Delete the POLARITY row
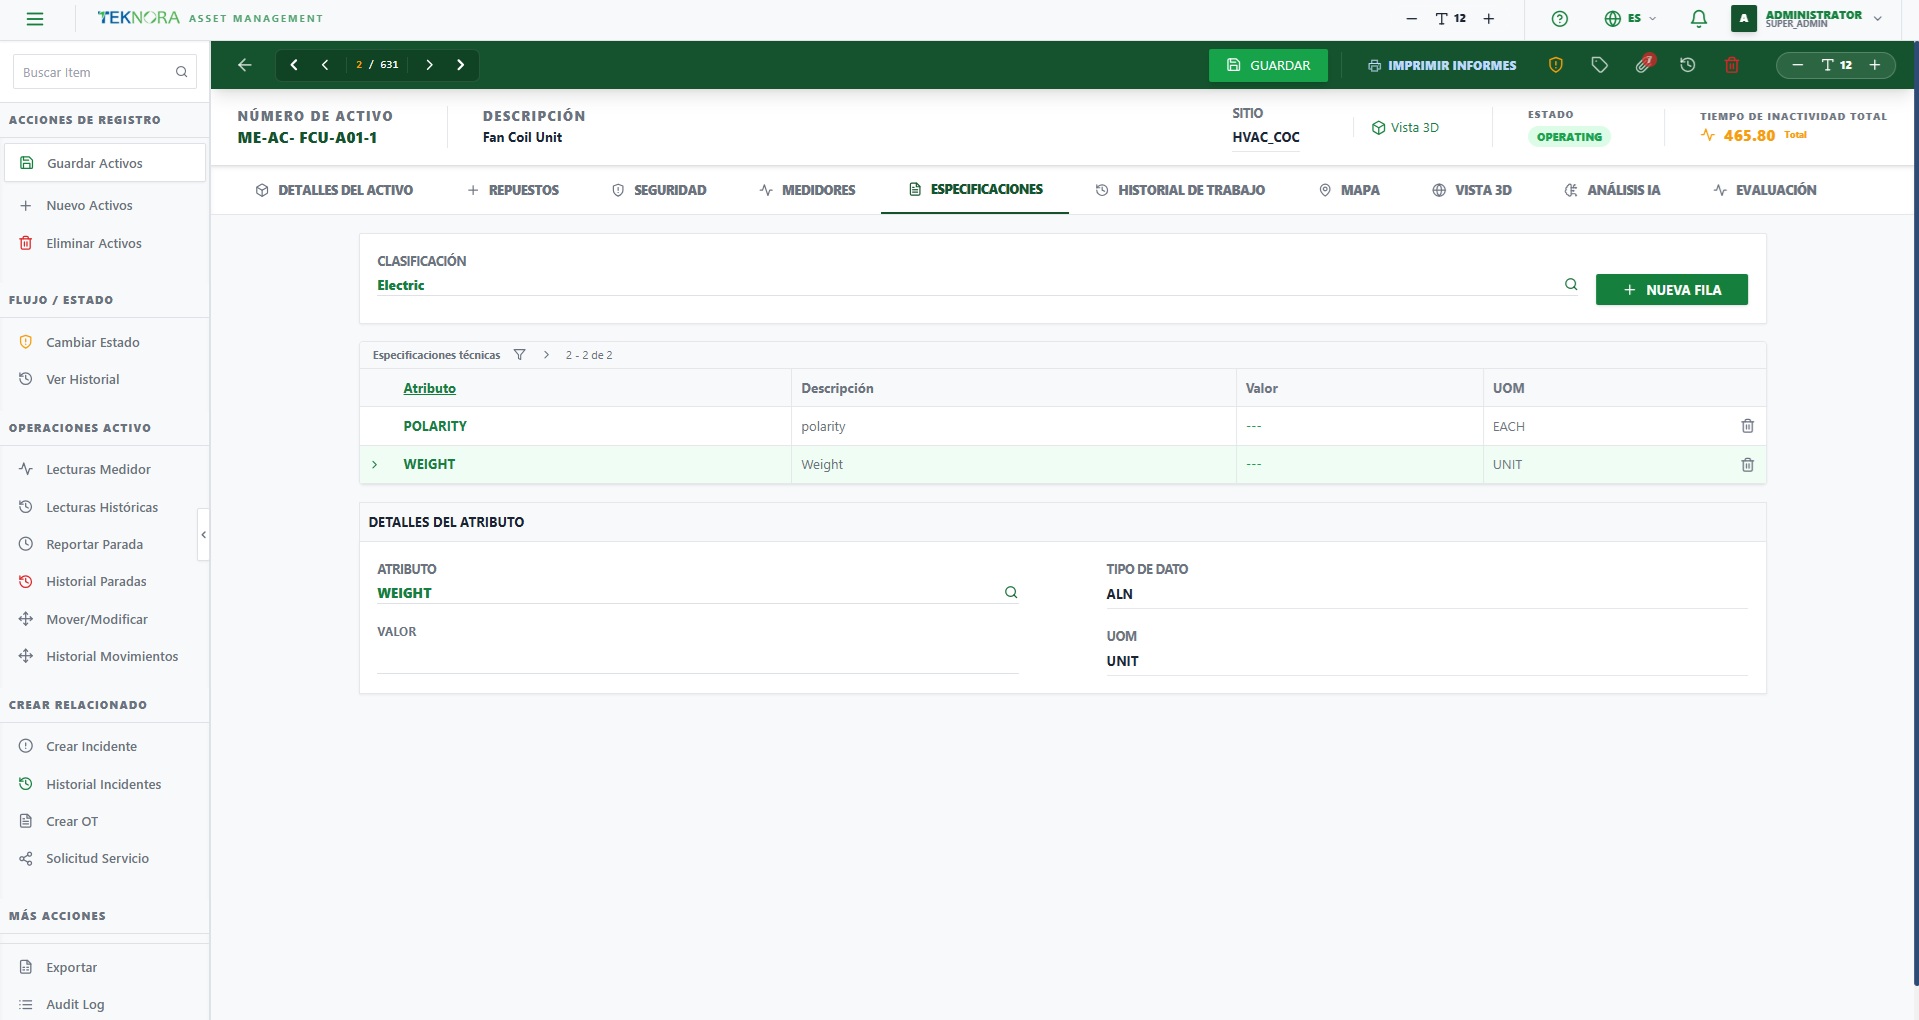The width and height of the screenshot is (1919, 1020). click(1747, 426)
